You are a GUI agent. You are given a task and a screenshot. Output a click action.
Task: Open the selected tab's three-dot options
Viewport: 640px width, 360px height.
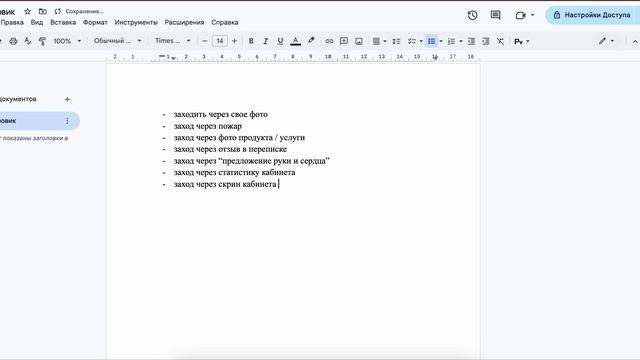click(67, 121)
